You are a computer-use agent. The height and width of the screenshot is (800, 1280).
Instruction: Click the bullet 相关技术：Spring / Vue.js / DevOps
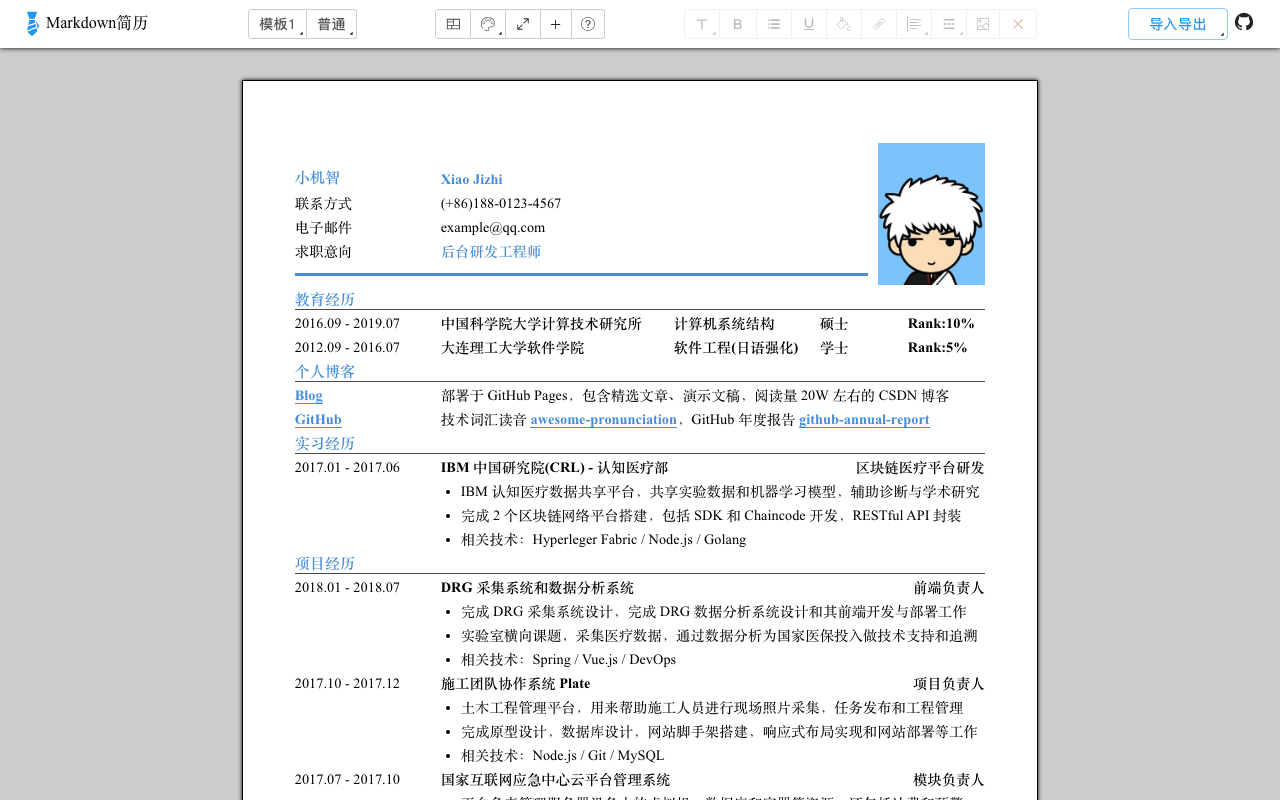point(568,660)
